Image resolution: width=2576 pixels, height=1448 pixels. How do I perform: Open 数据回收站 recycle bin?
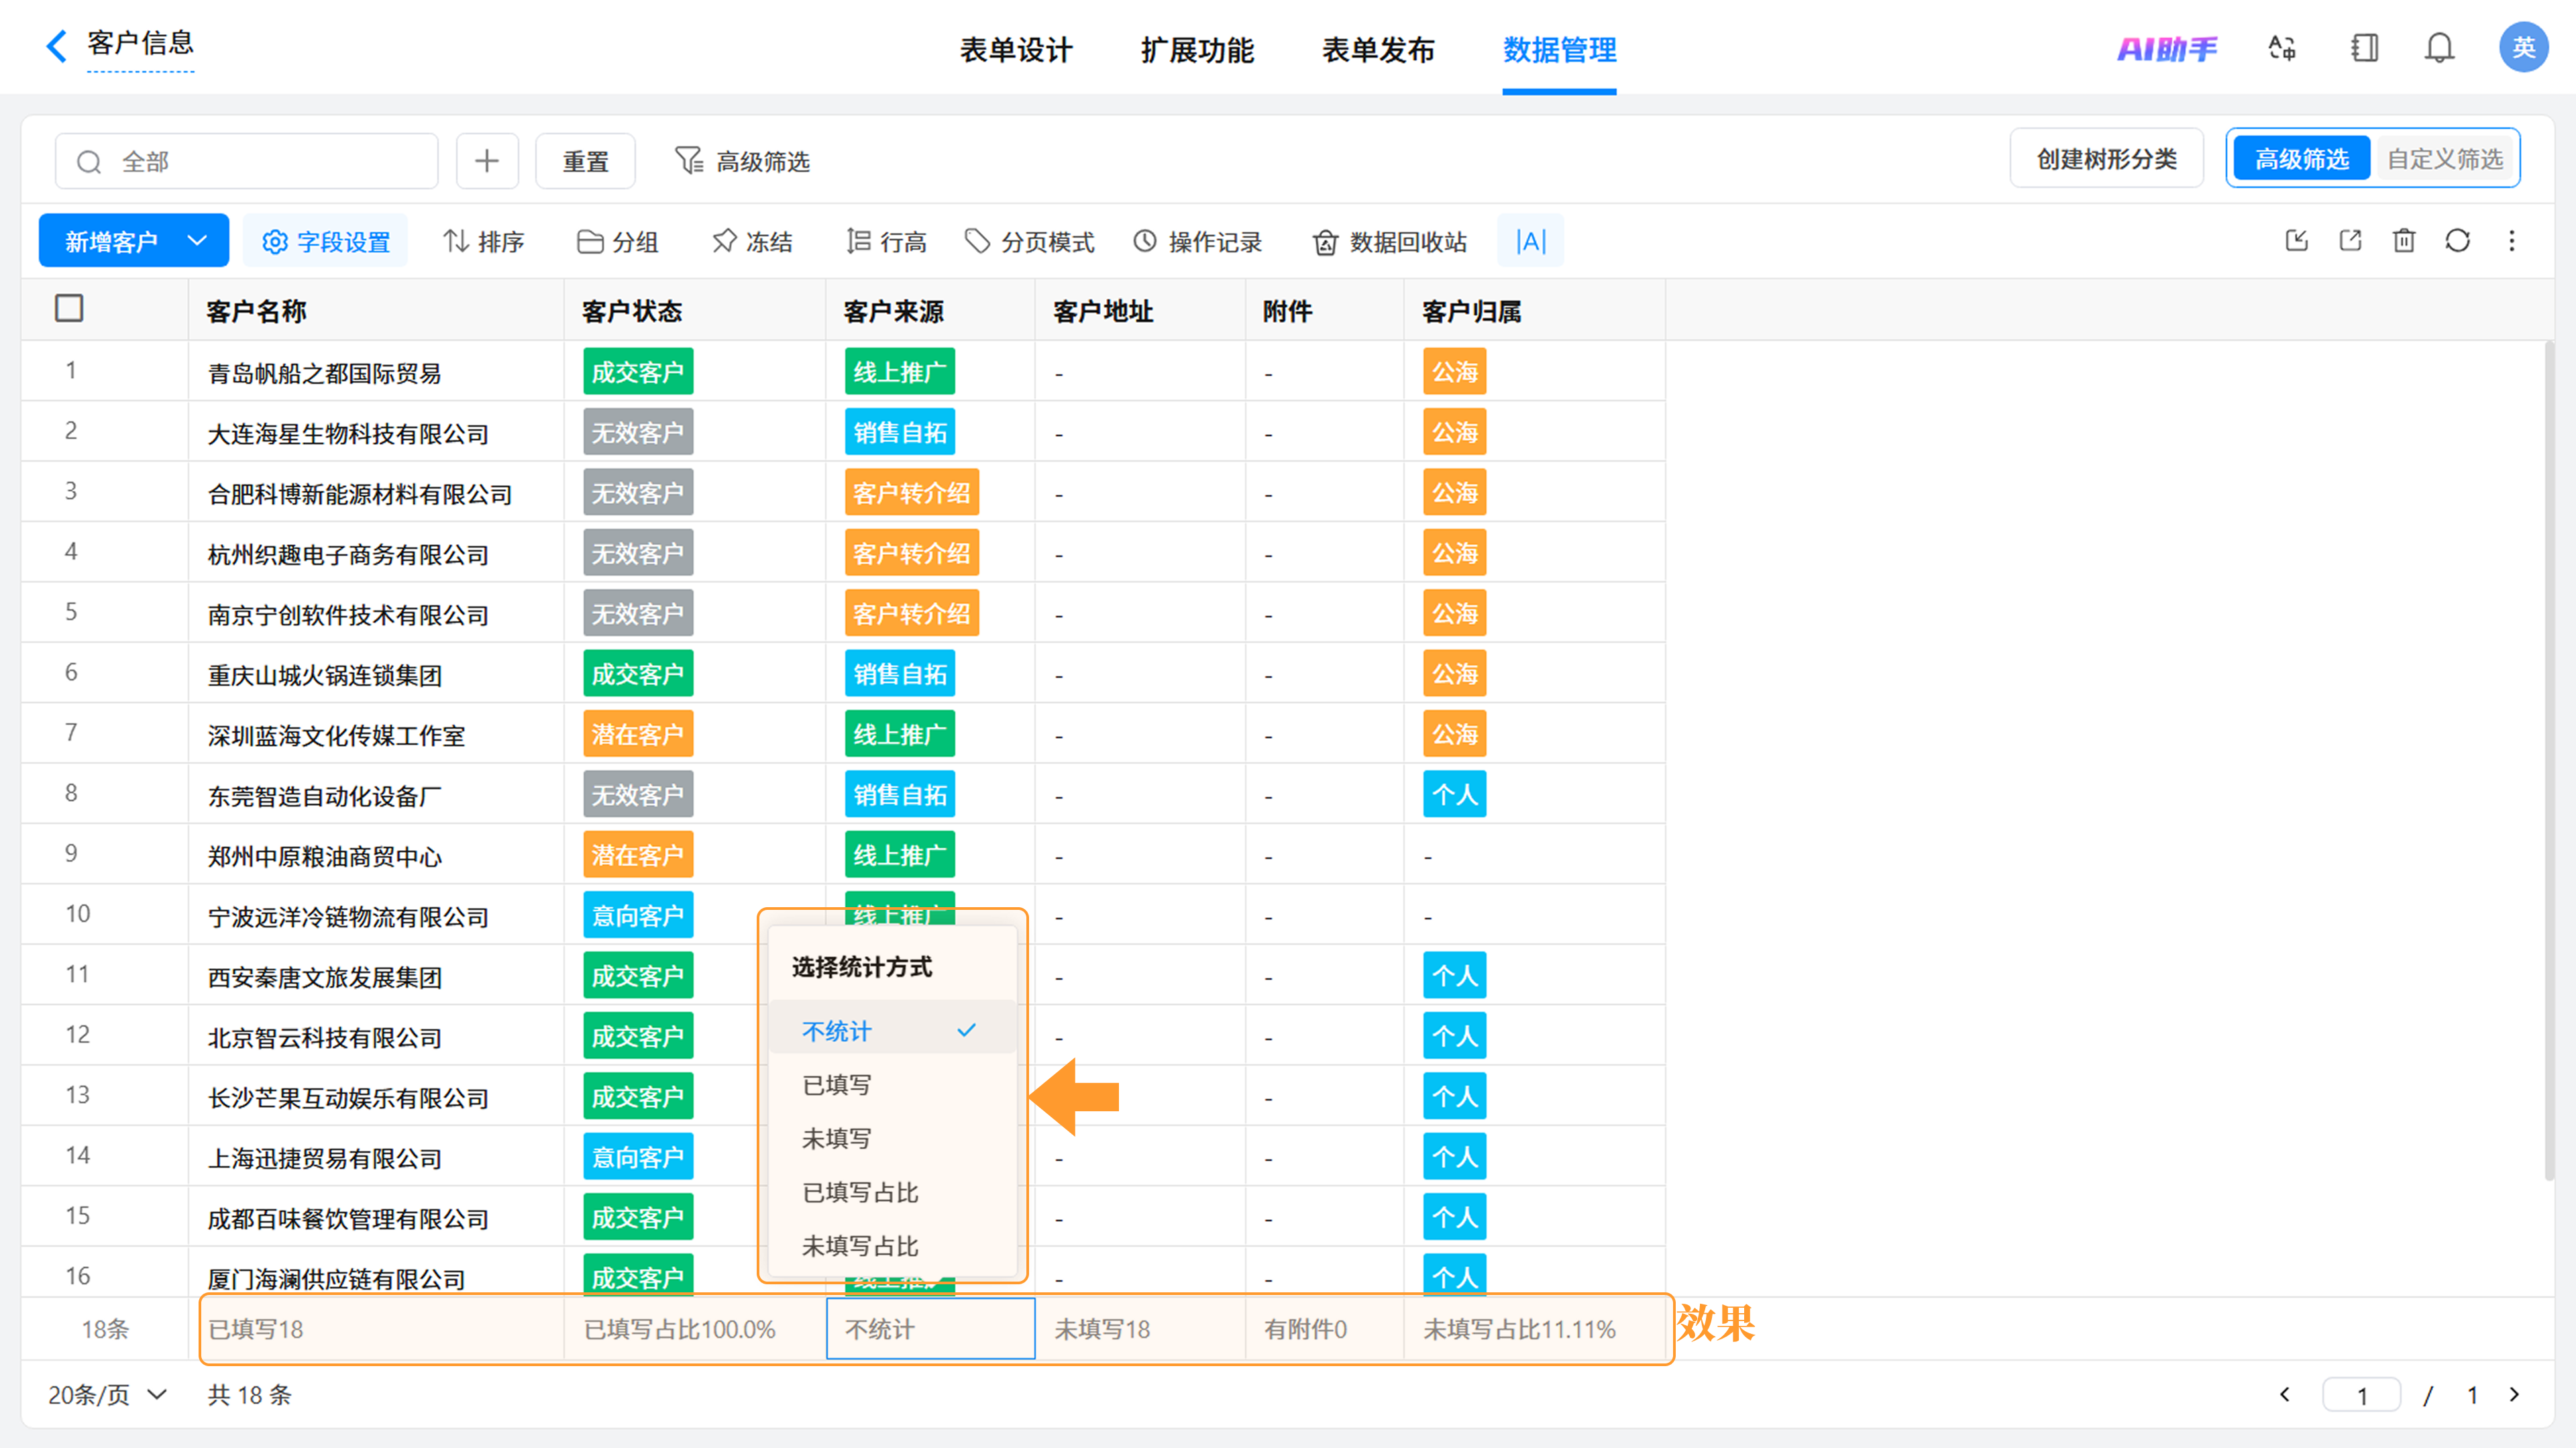coord(1389,241)
